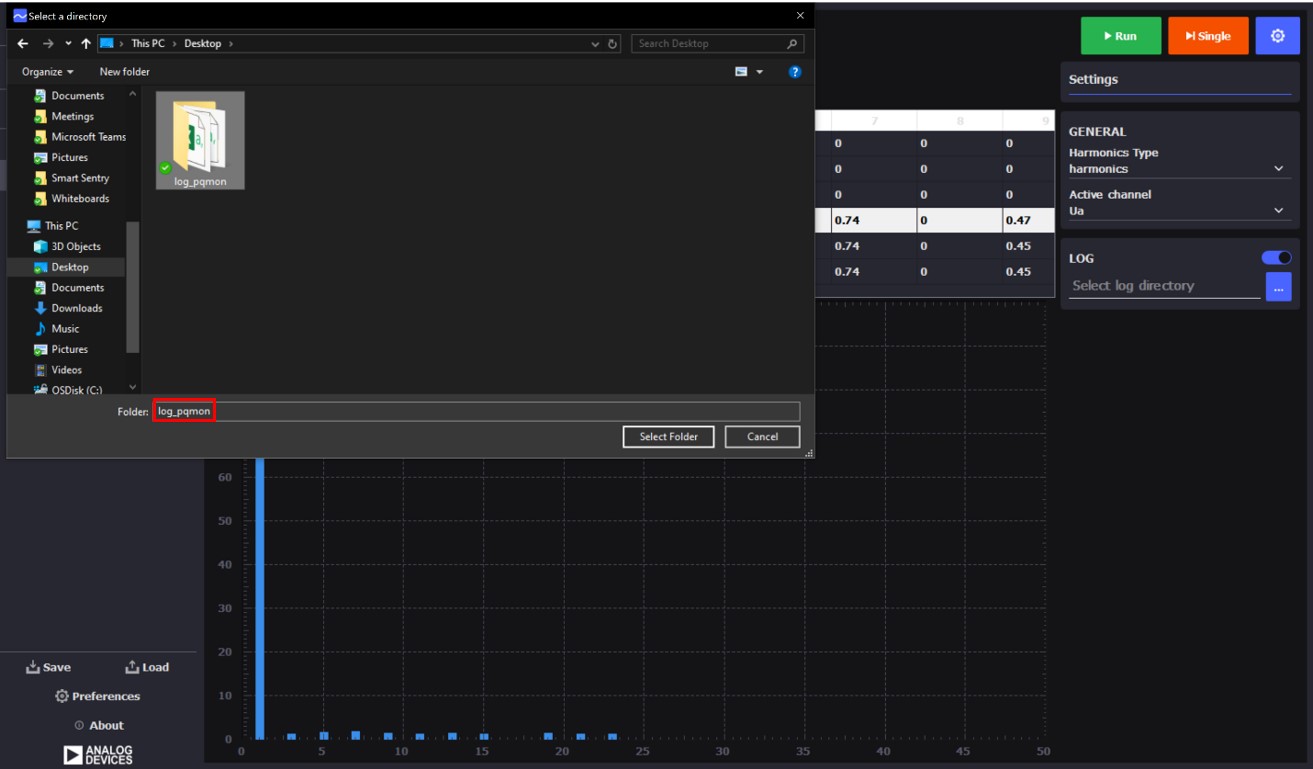Open Preferences from the left sidebar
Viewport: 1313px width, 769px height.
point(101,695)
